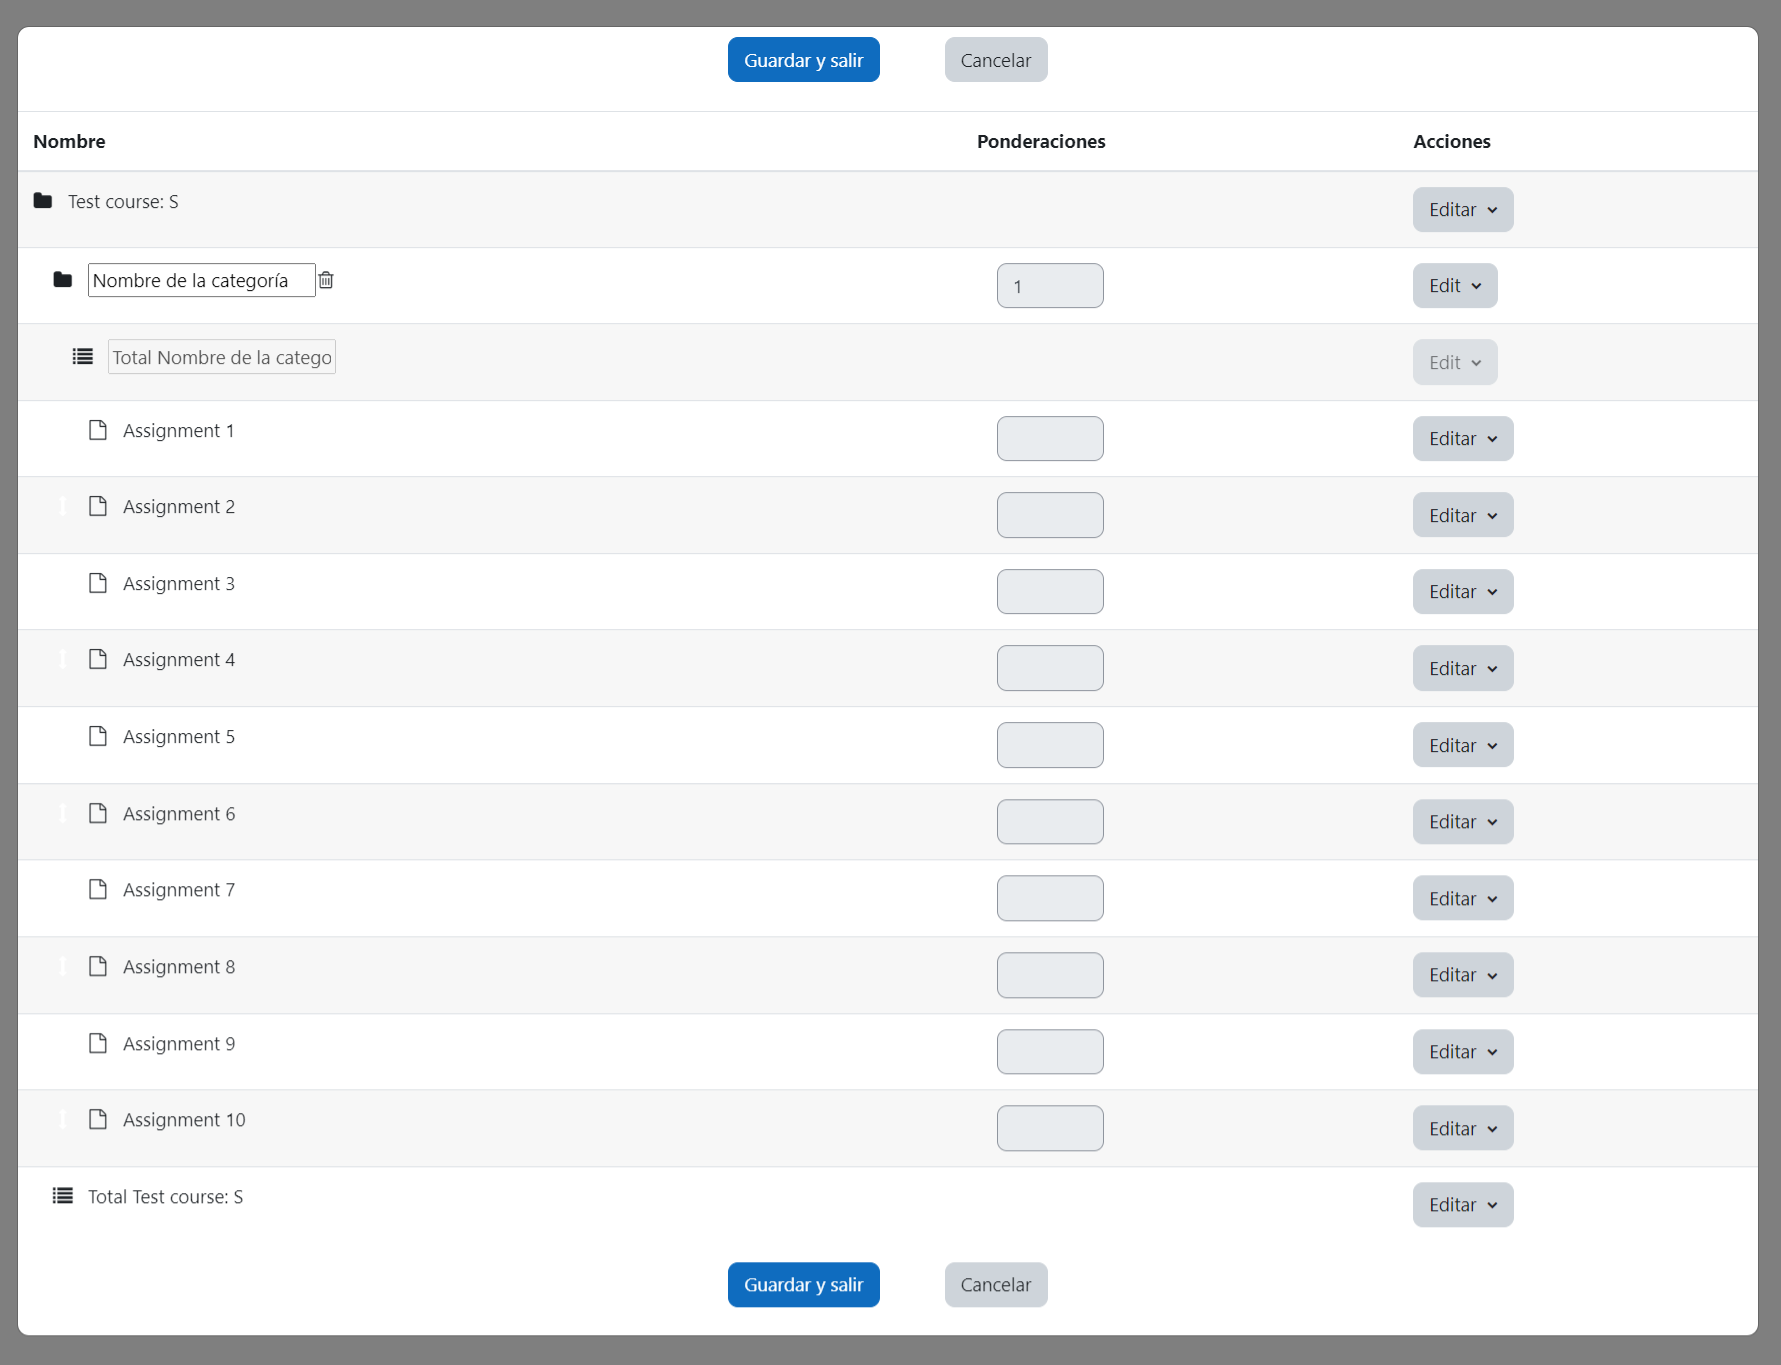
Task: Click the weight field for Assignment 6
Action: (x=1050, y=822)
